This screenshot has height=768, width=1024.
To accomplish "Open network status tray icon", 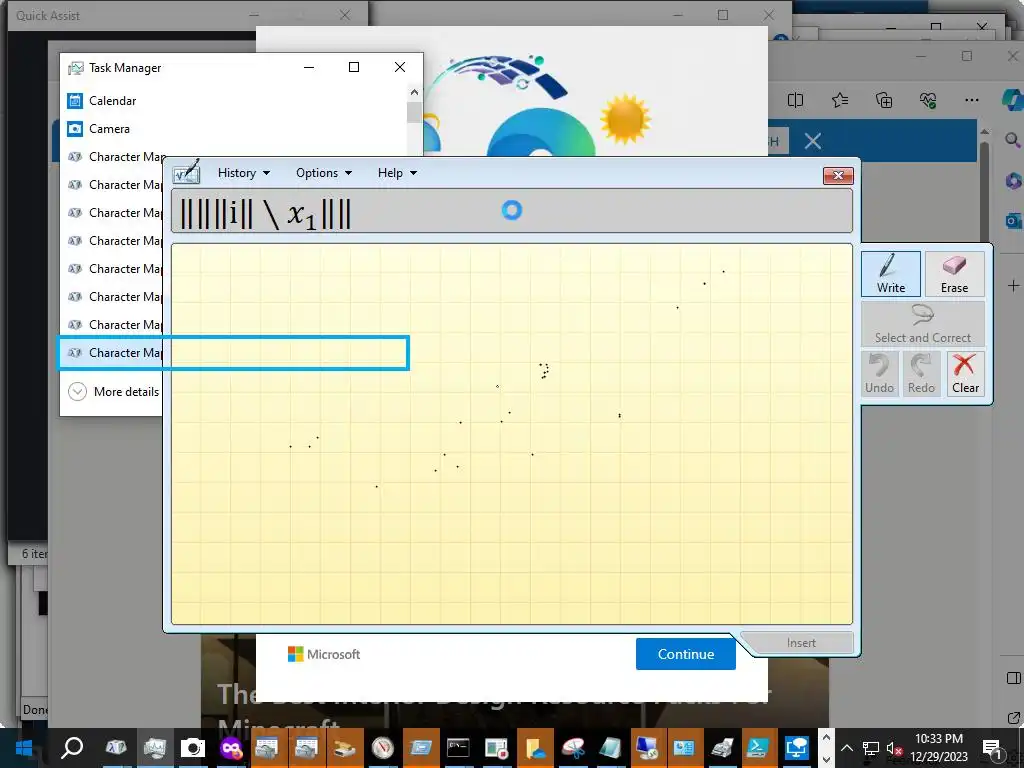I will (870, 748).
